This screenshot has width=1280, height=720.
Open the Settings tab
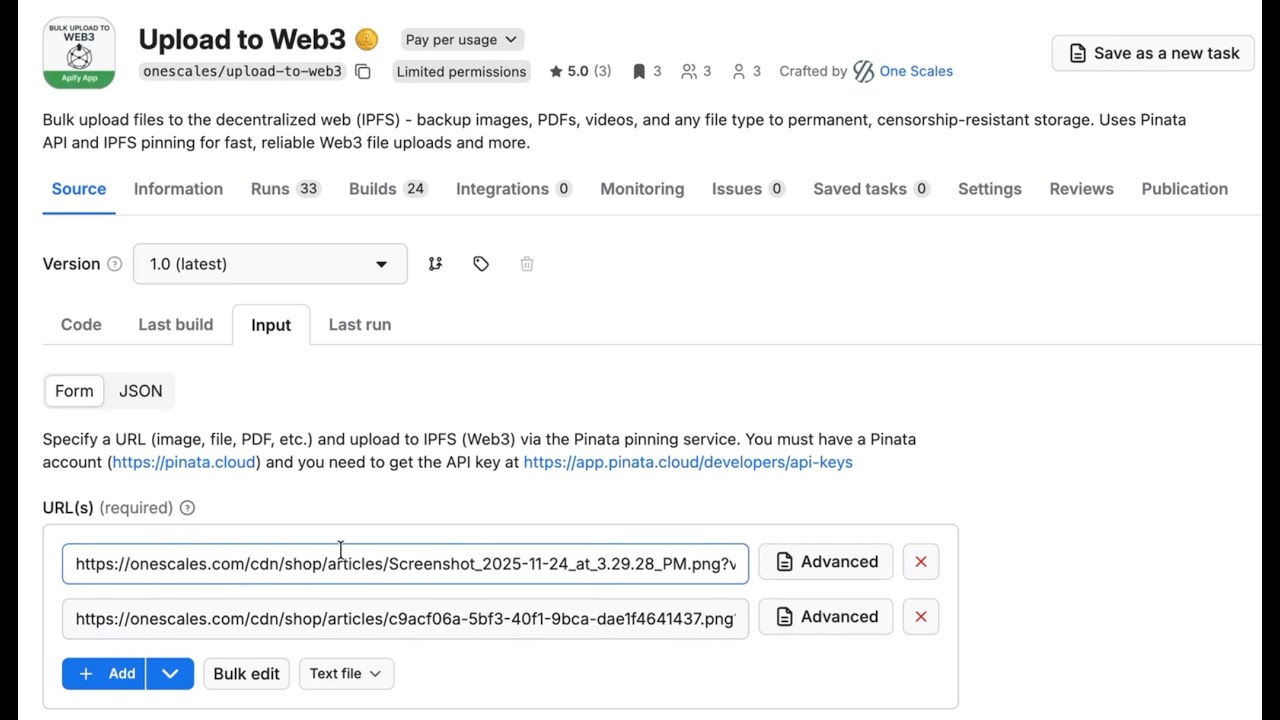pos(990,189)
